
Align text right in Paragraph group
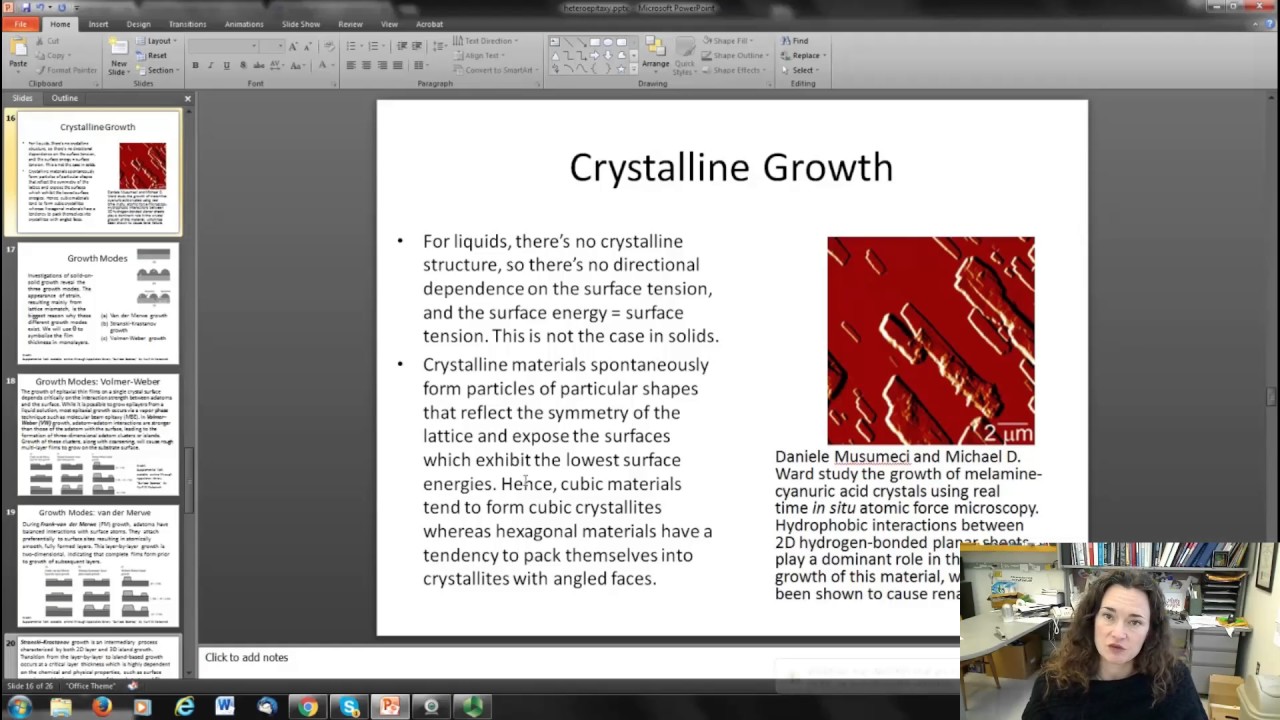[x=382, y=65]
